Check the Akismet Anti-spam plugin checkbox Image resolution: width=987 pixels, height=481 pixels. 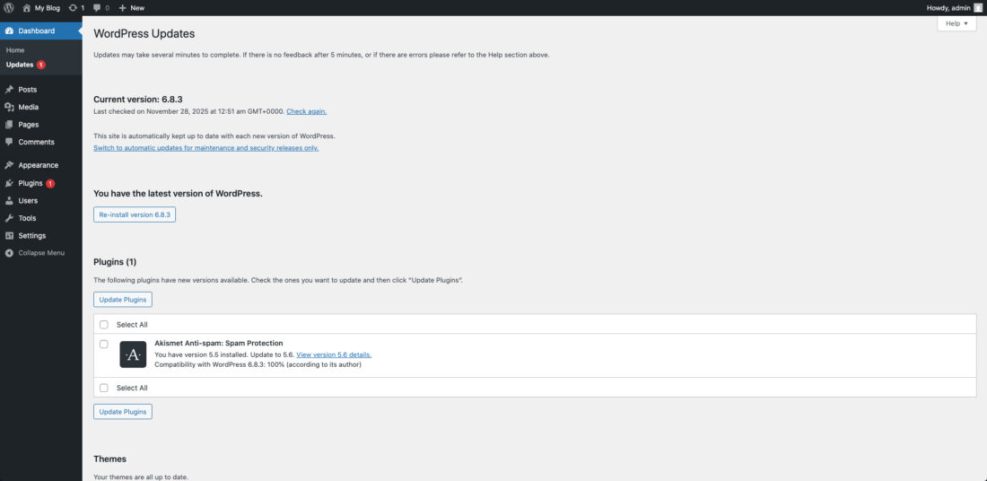coord(104,344)
